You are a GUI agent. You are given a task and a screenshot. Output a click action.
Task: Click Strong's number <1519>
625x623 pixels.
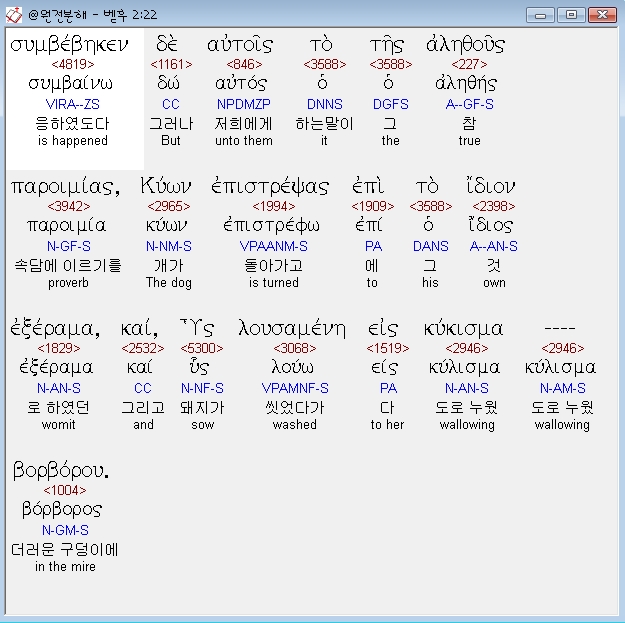click(x=388, y=348)
